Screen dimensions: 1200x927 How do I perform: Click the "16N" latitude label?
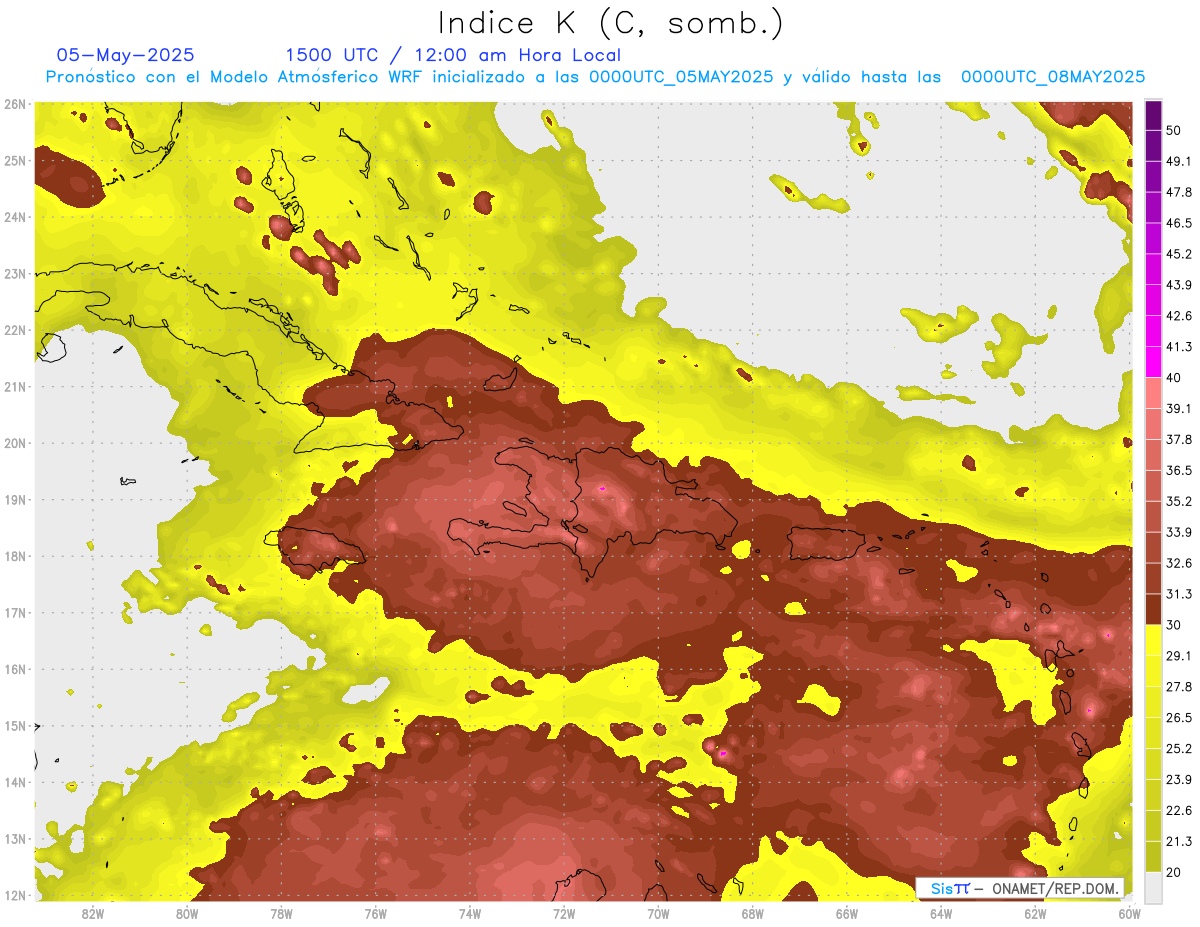coord(15,669)
